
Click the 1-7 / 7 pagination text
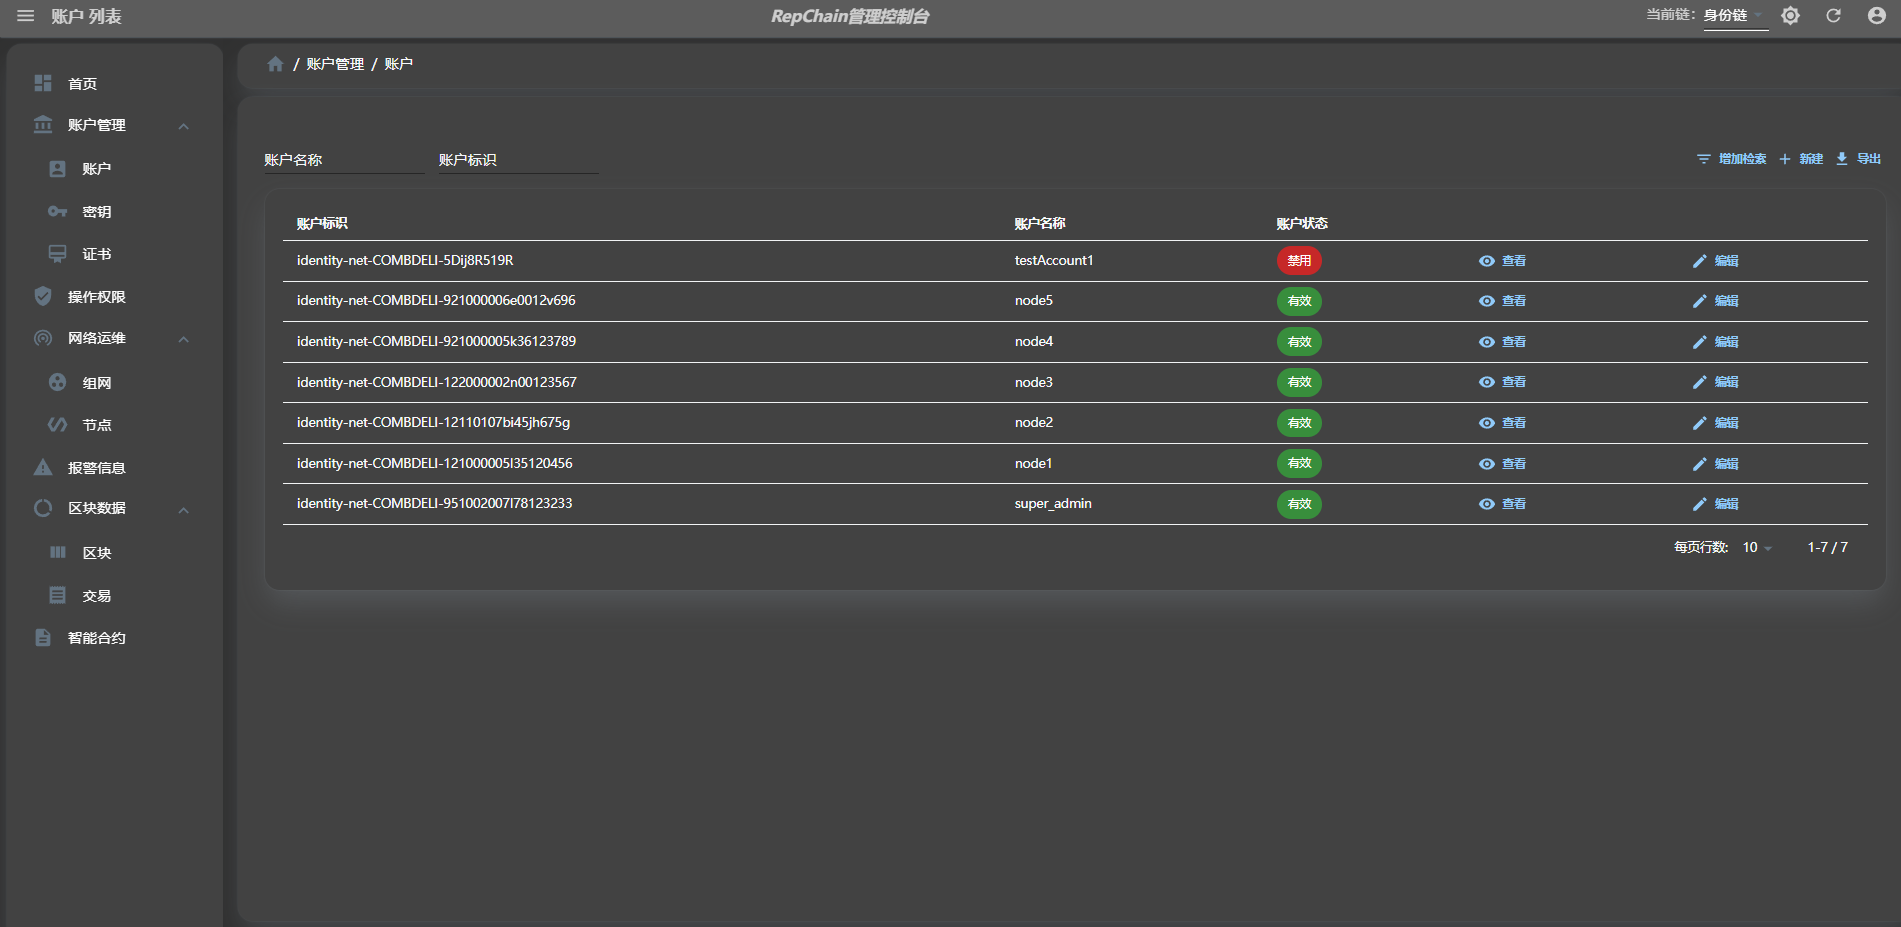(x=1827, y=548)
